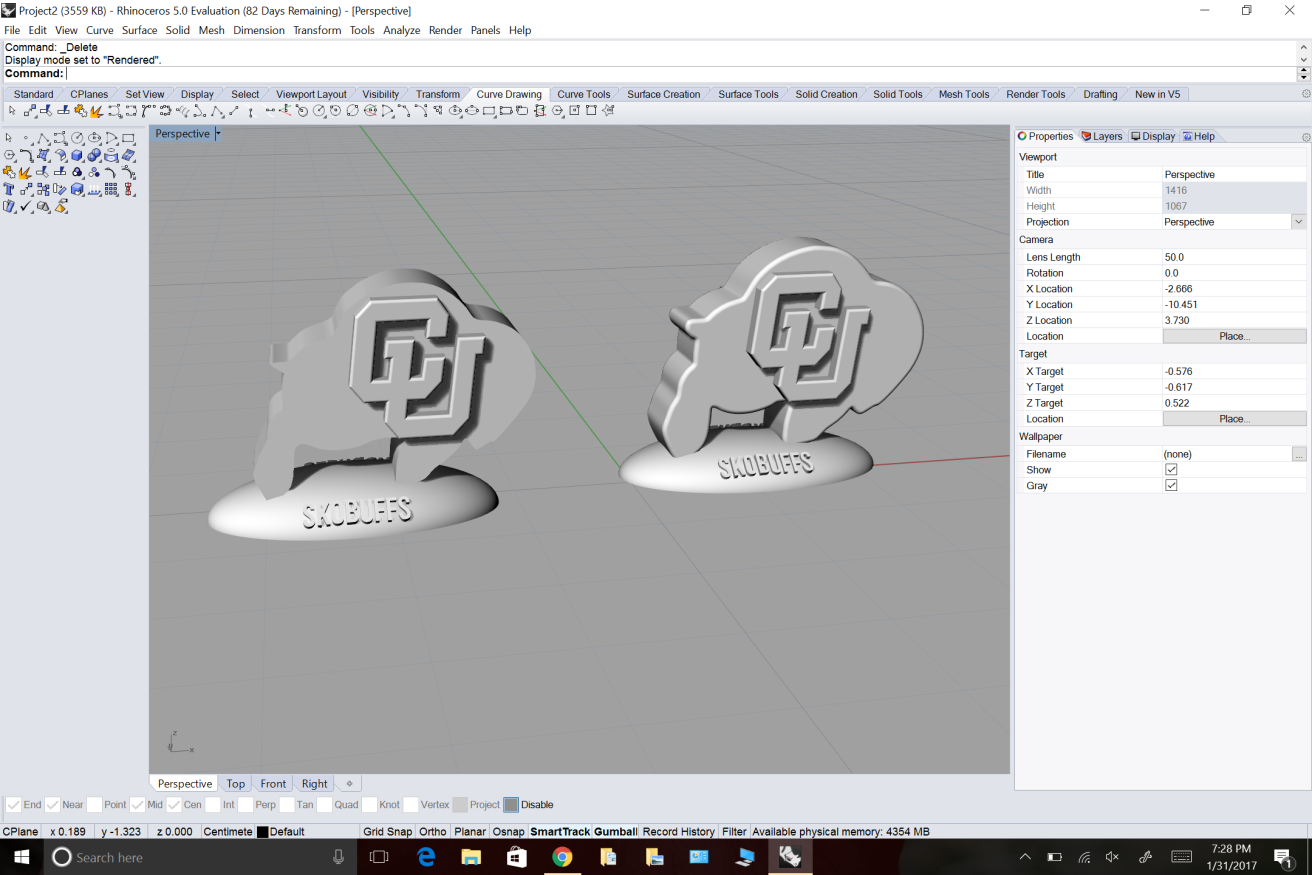This screenshot has width=1312, height=875.
Task: Add new viewport tab button
Action: (x=348, y=784)
